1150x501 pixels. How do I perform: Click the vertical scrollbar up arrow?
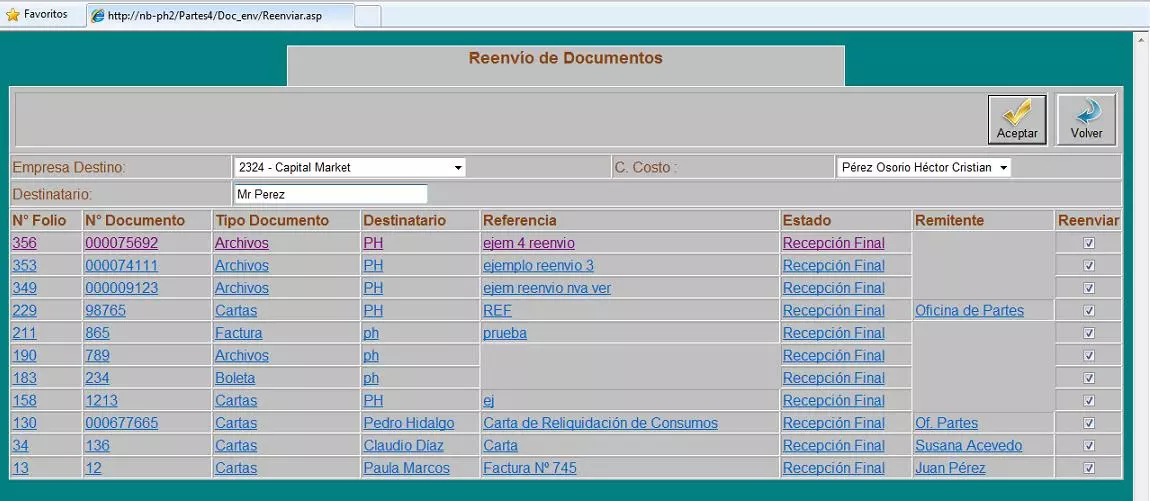(x=1141, y=39)
